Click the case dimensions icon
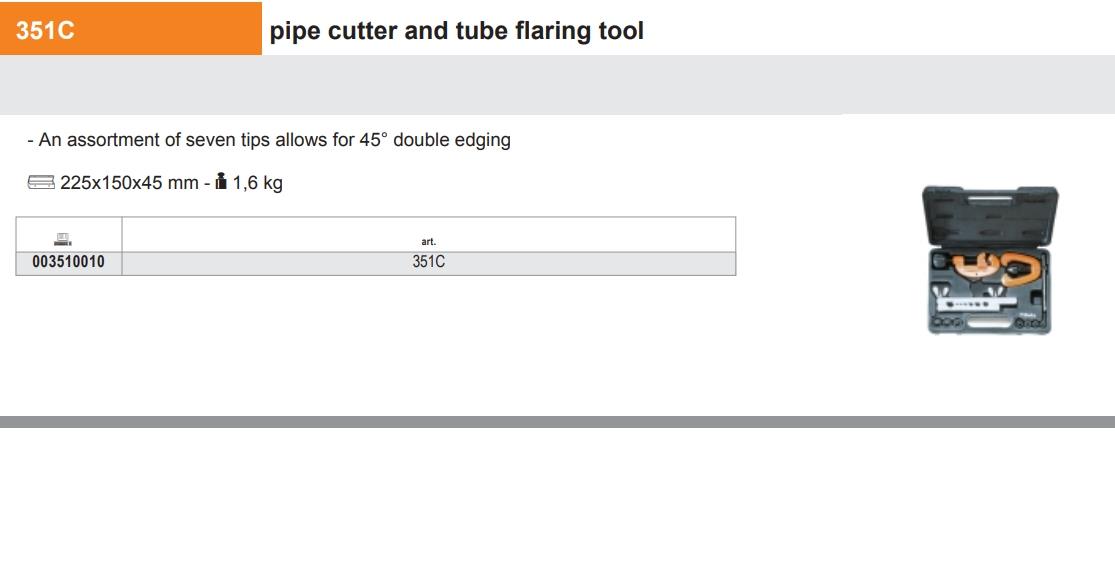Viewport: 1115px width, 583px height. (x=42, y=183)
